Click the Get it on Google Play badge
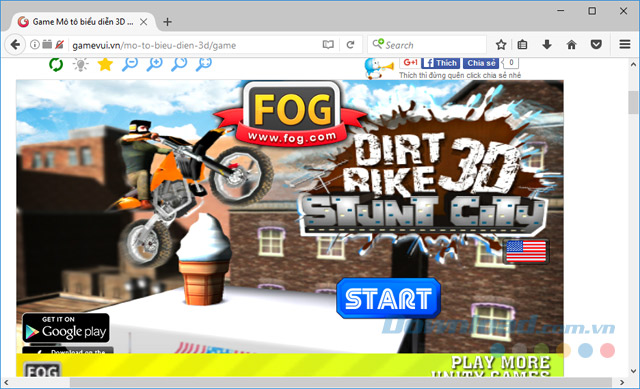Image resolution: width=640 pixels, height=389 pixels. pos(66,328)
